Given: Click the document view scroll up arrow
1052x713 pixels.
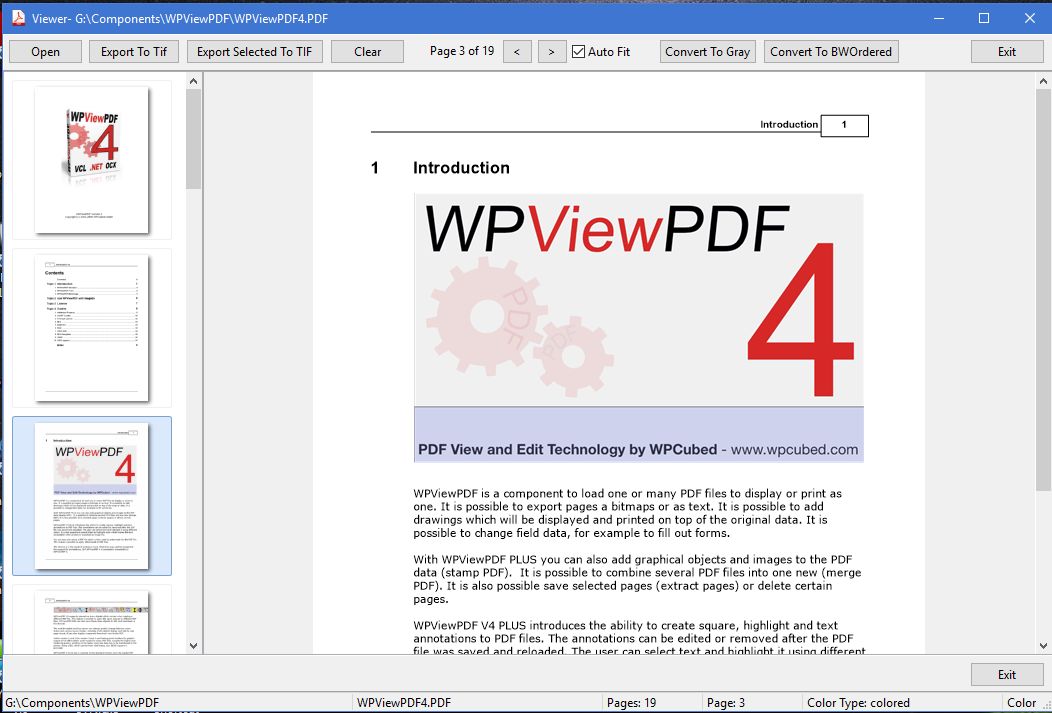Looking at the screenshot, I should pyautogui.click(x=1043, y=81).
